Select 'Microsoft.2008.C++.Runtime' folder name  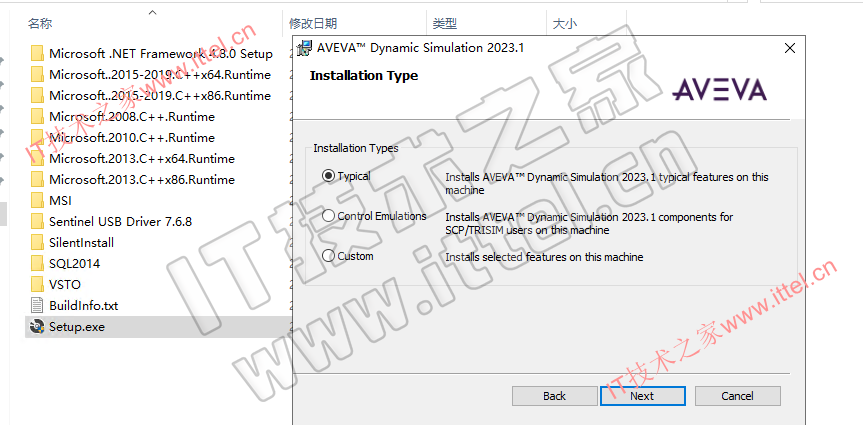coord(132,117)
